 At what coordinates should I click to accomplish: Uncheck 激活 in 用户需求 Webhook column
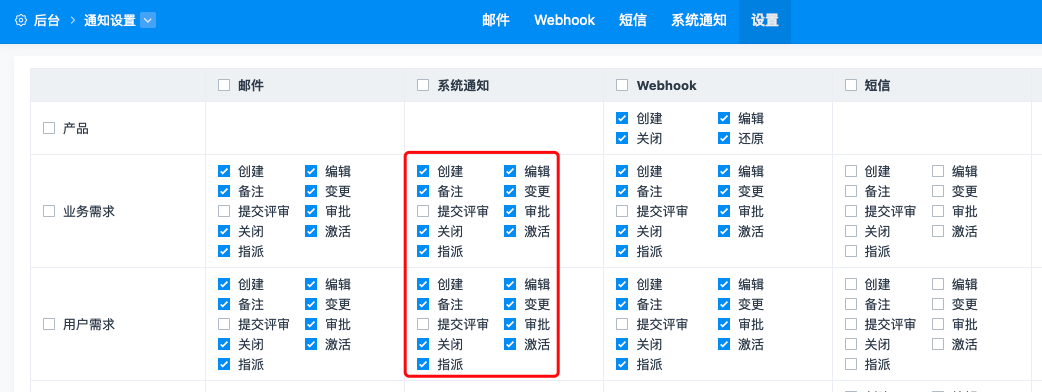pos(724,344)
